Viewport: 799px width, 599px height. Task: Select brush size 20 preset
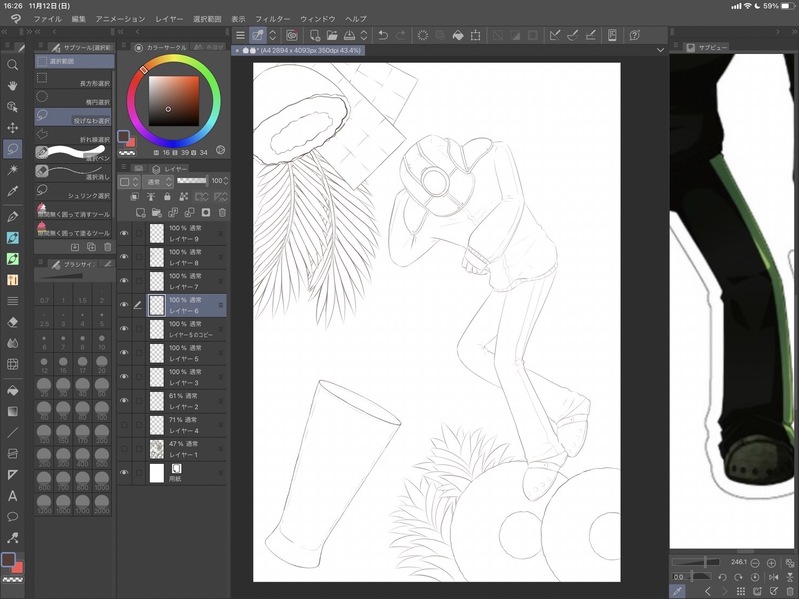(x=102, y=364)
